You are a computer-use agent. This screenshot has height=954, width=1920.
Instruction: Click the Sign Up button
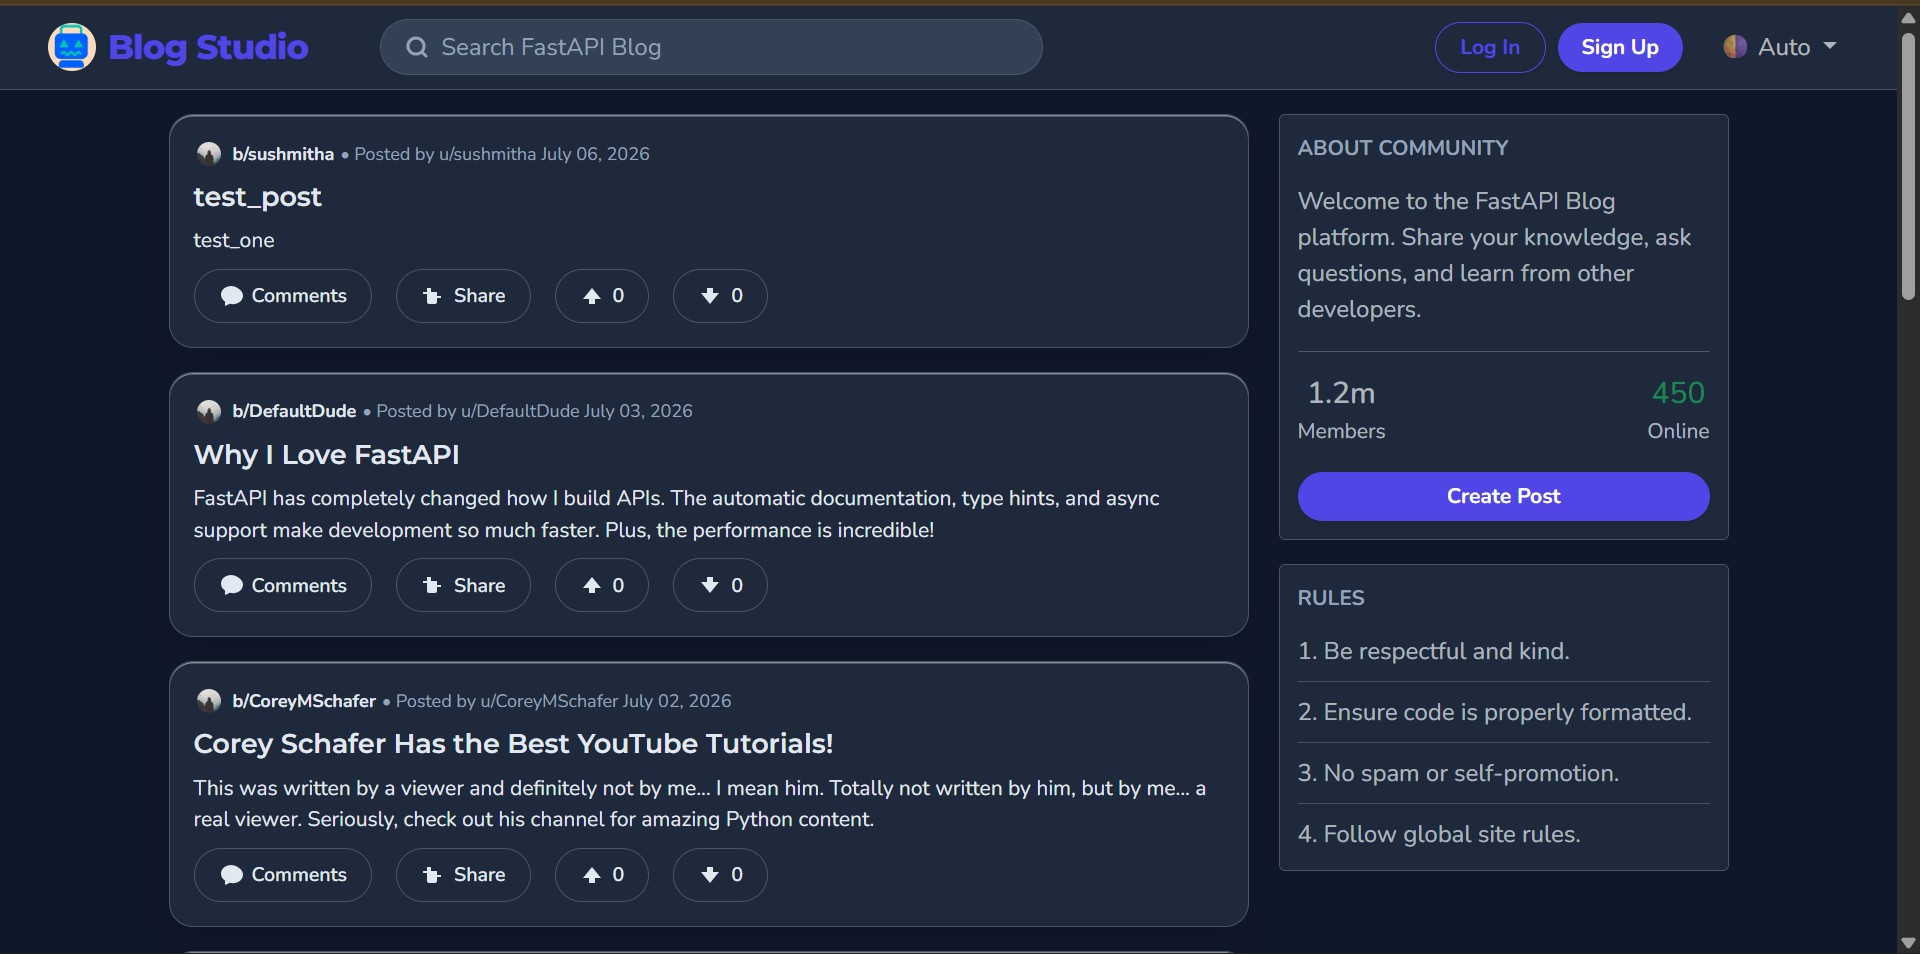coord(1620,47)
